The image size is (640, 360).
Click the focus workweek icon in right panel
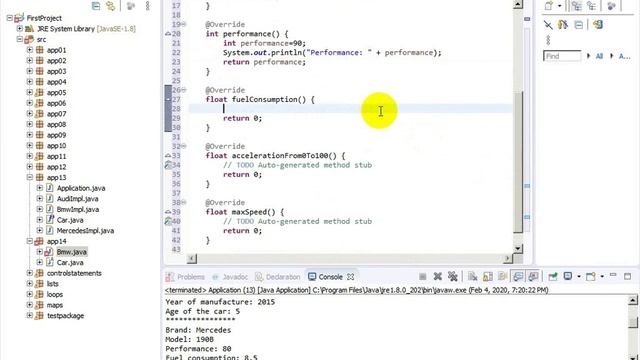pos(611,6)
